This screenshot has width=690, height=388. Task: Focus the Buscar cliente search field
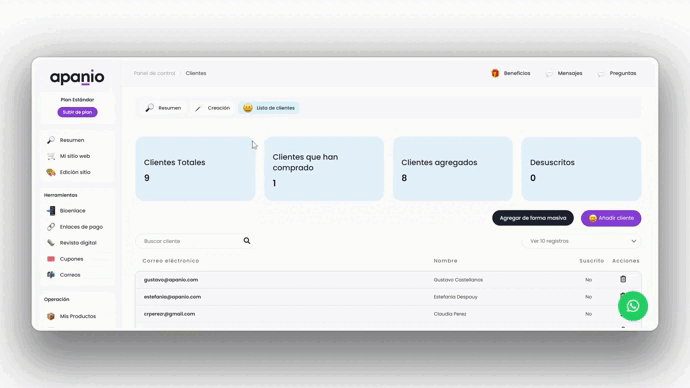coord(190,241)
